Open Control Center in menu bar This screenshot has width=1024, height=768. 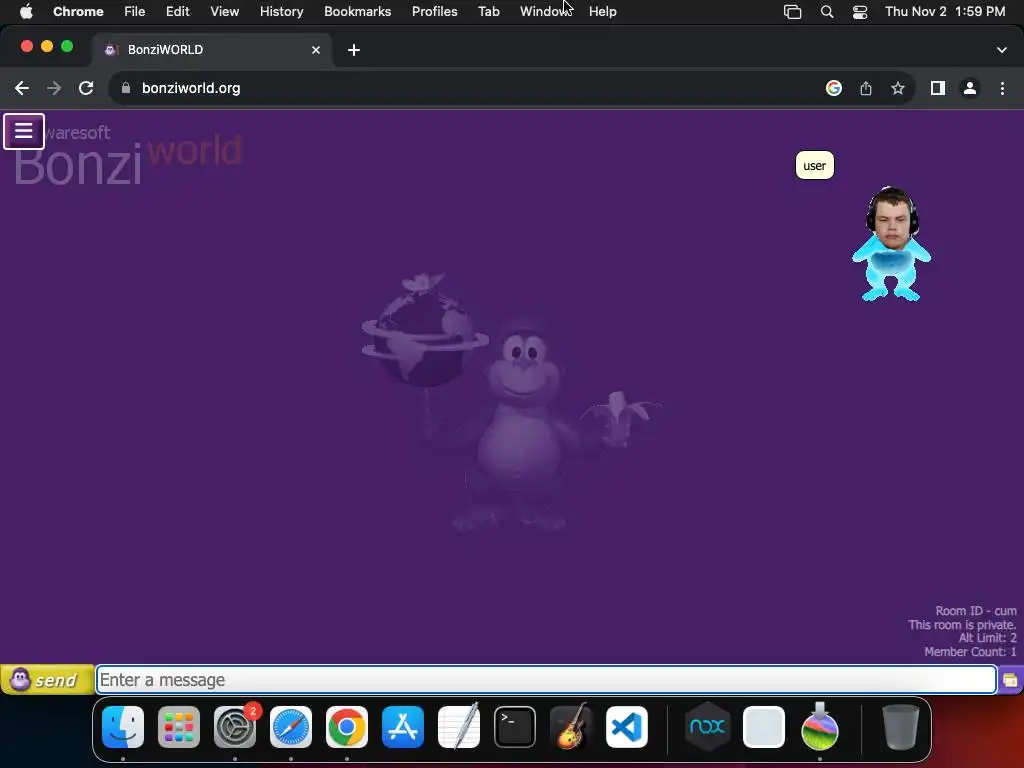[x=860, y=12]
